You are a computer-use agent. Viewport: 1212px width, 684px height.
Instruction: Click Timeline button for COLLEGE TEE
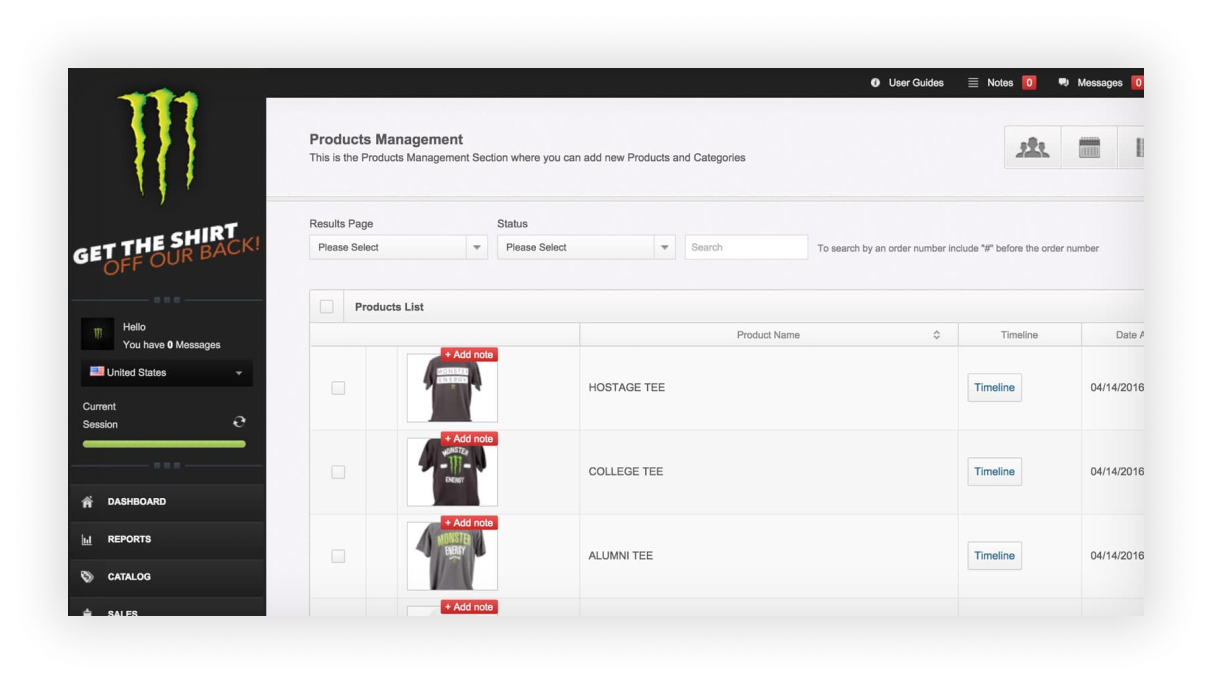tap(994, 472)
